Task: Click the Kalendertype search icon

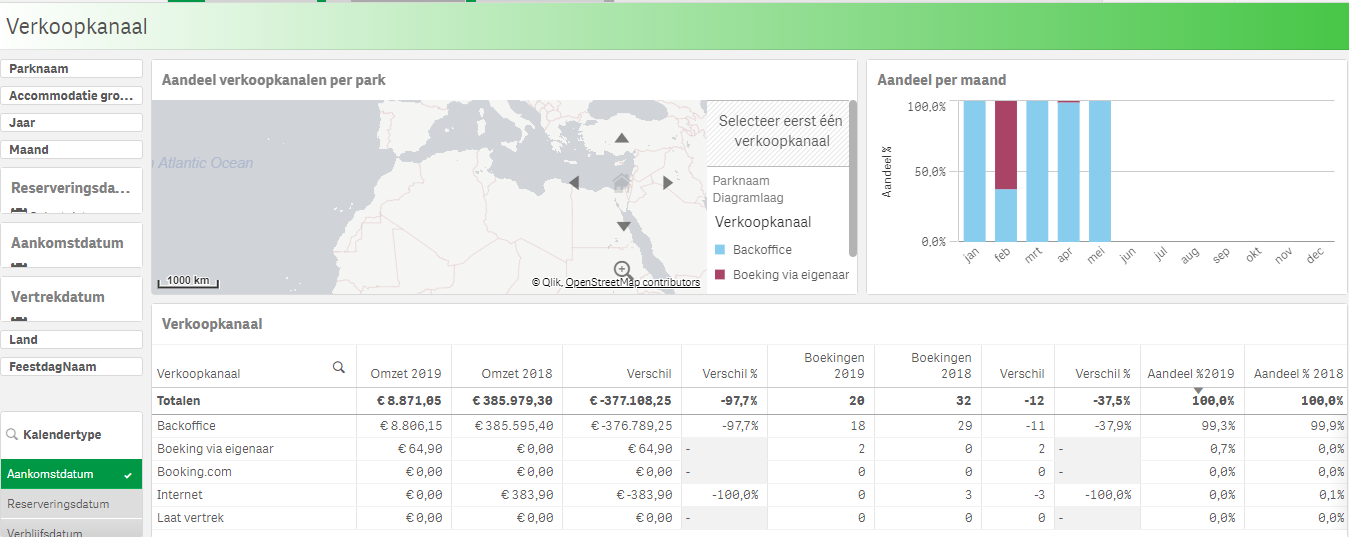Action: (x=12, y=435)
